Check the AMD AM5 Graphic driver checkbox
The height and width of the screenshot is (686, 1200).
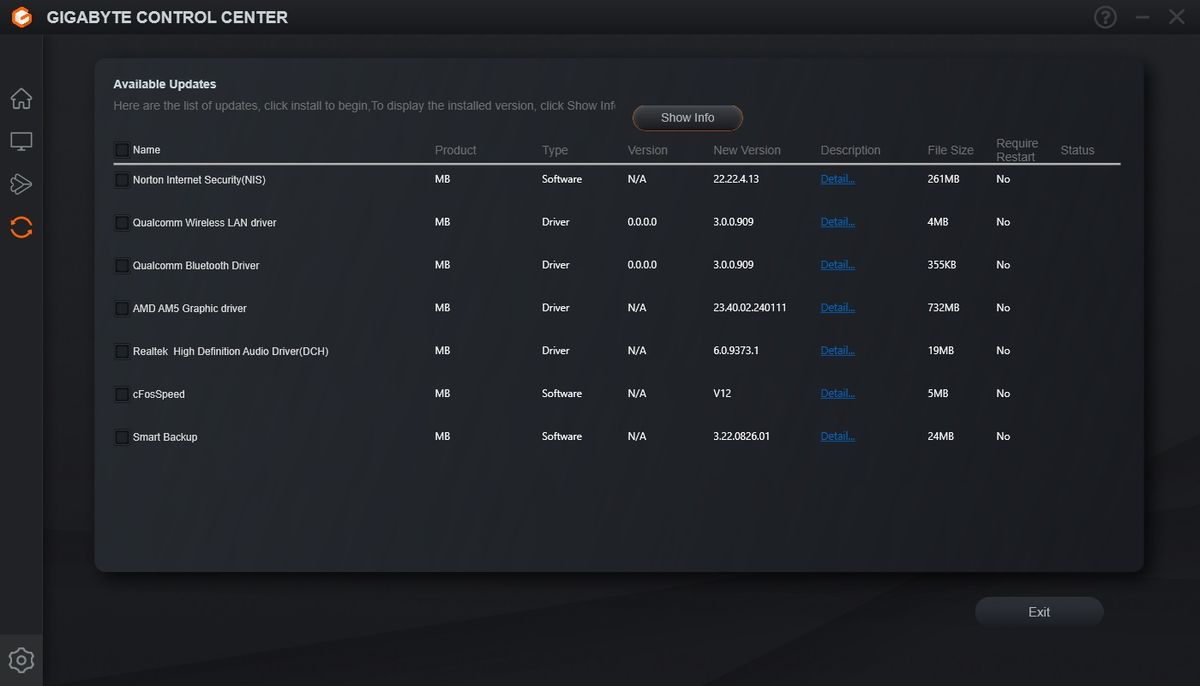[122, 309]
